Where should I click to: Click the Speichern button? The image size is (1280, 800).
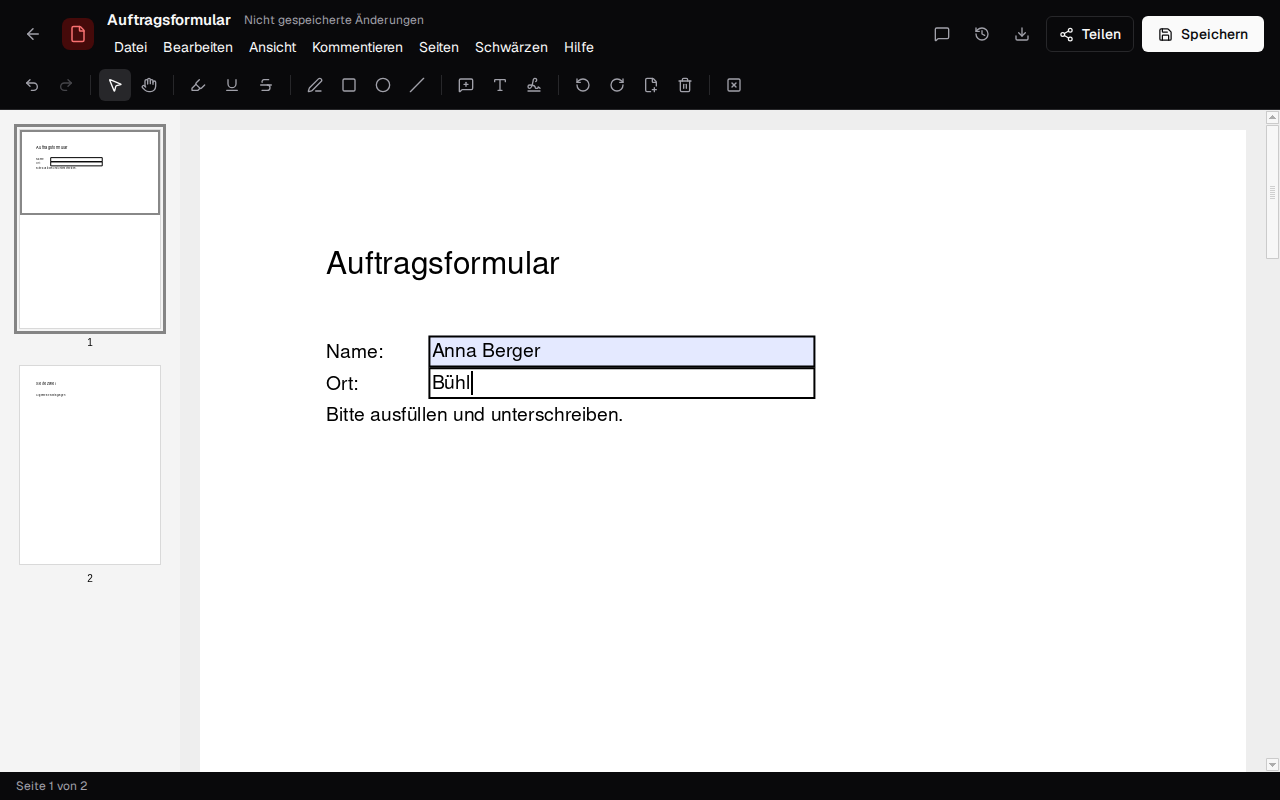tap(1203, 34)
